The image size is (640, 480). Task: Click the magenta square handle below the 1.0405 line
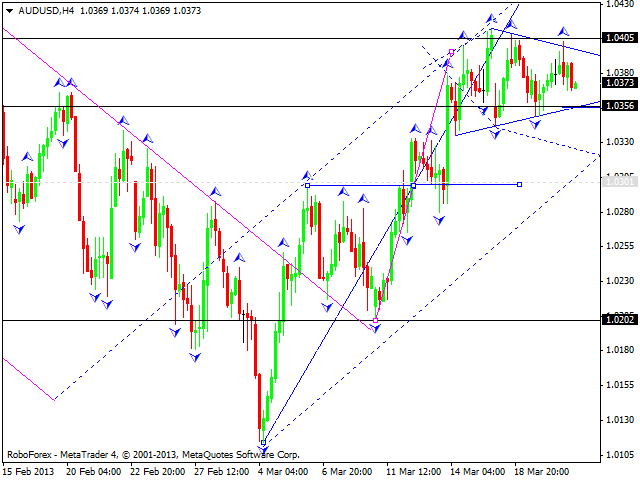coord(452,52)
